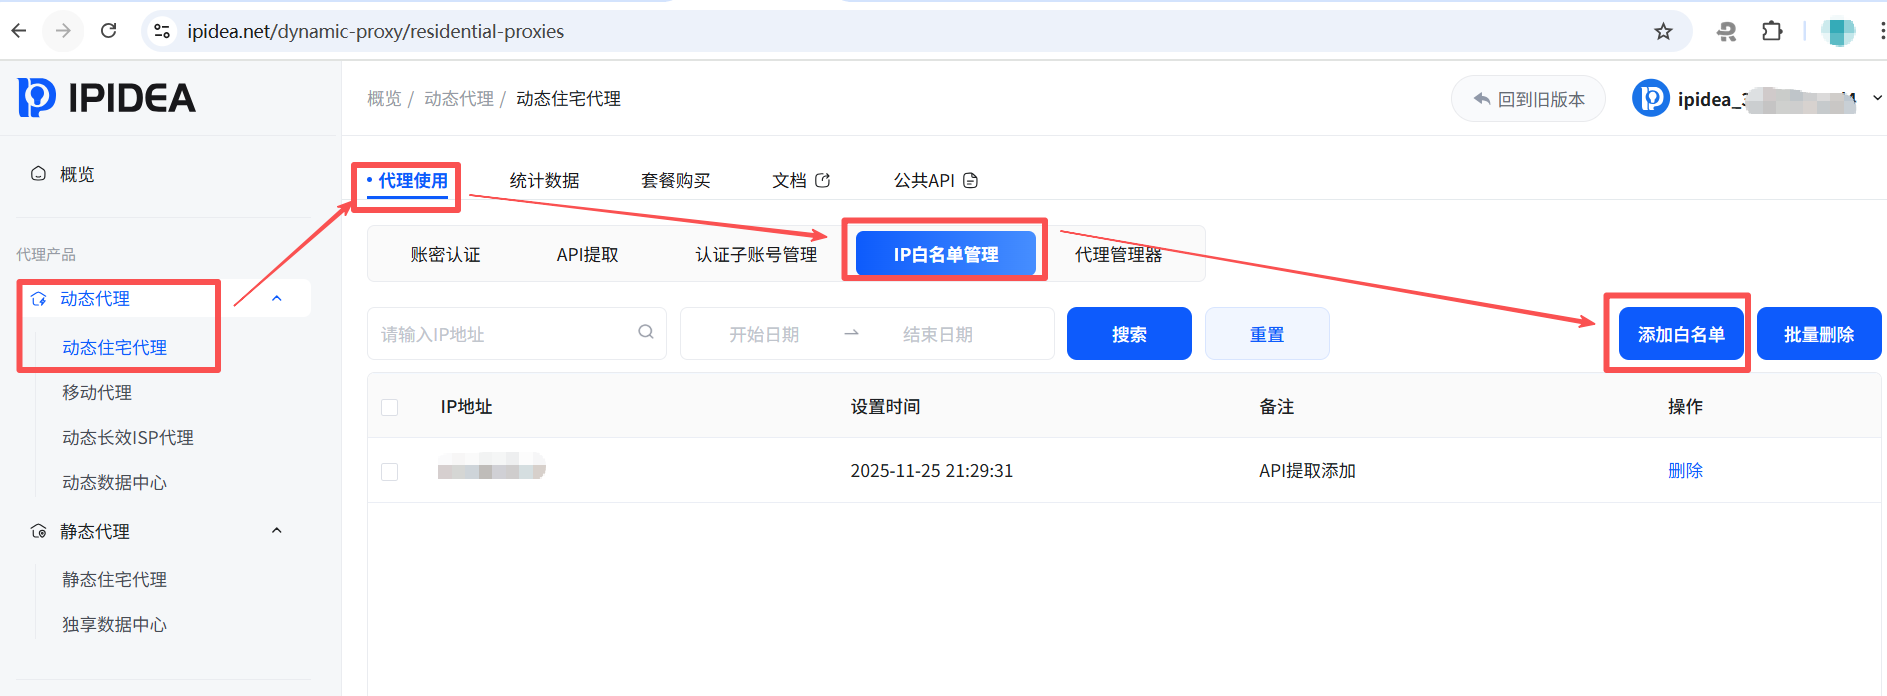
Task: Click the overview icon beside 概览
Action: pyautogui.click(x=38, y=174)
